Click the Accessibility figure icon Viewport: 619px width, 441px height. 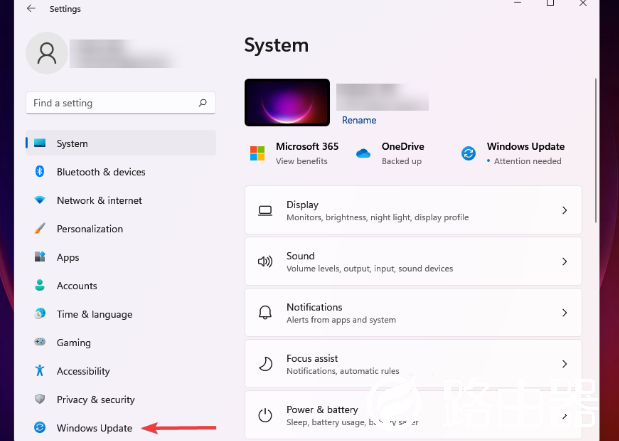click(39, 370)
